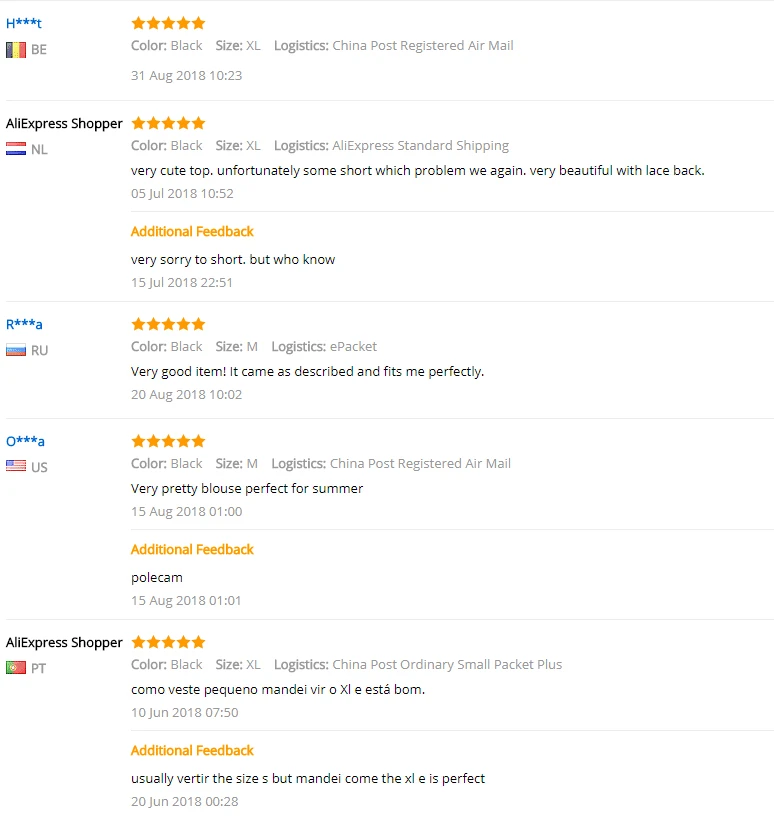The image size is (774, 820).
Task: Click the Belgium flag icon beside BE
Action: [x=16, y=50]
